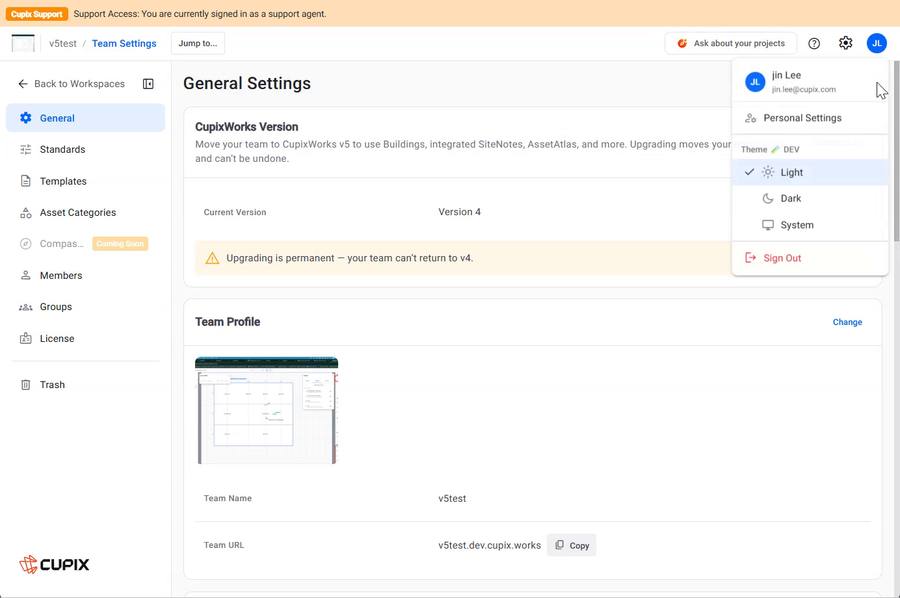Open Asset Categories page
900x598 pixels.
click(86, 212)
